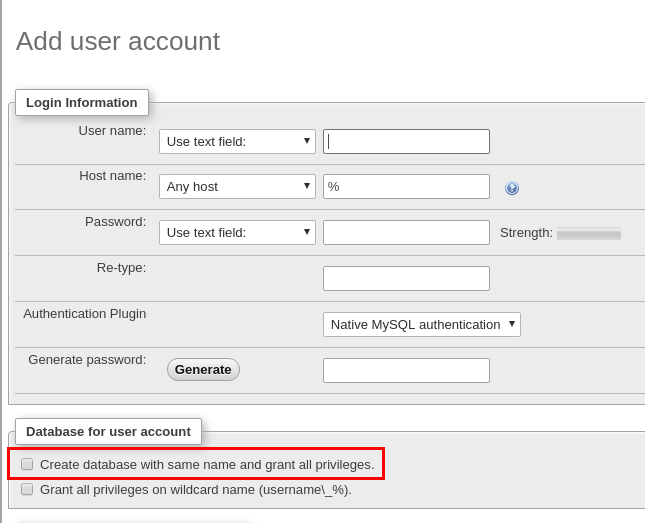
Task: Click the Re-type label text
Action: [121, 267]
